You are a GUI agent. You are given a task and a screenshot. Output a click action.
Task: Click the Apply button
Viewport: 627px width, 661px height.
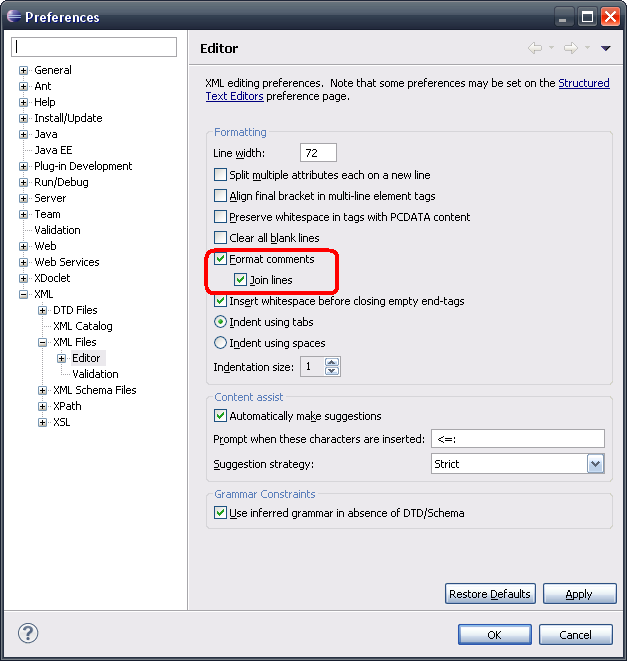click(x=579, y=594)
